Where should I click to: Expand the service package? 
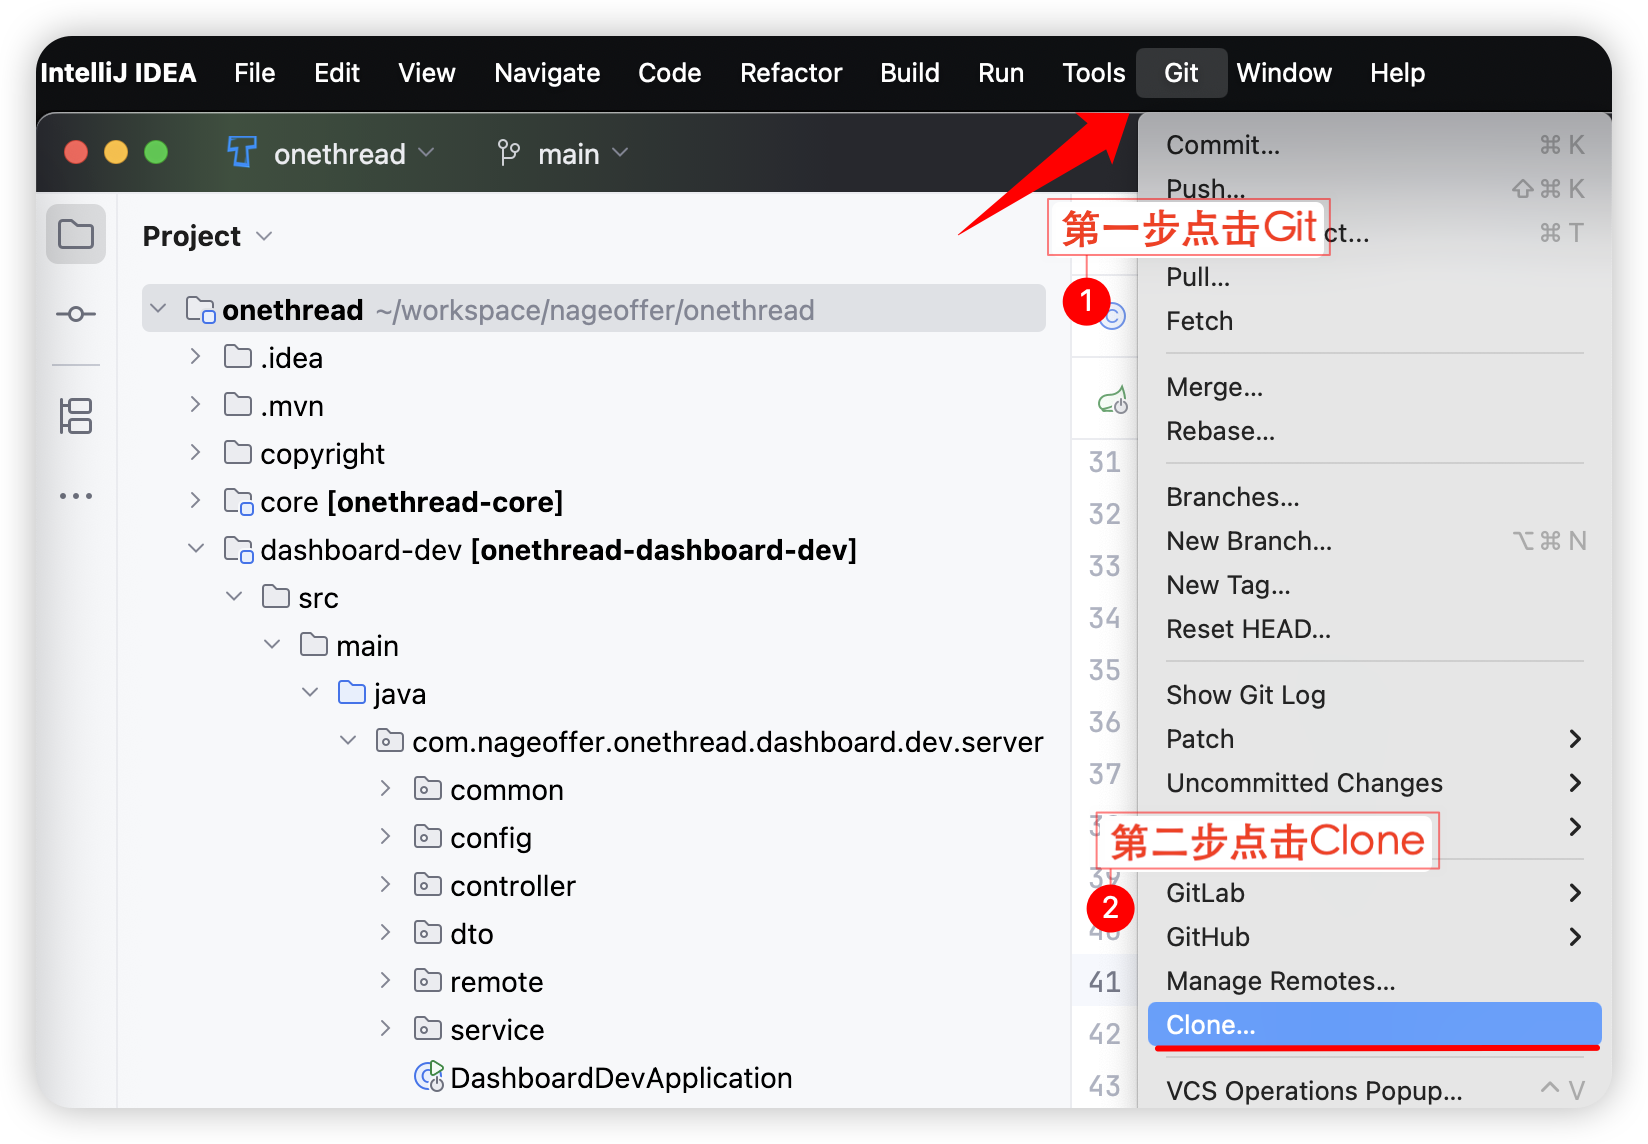386,1028
